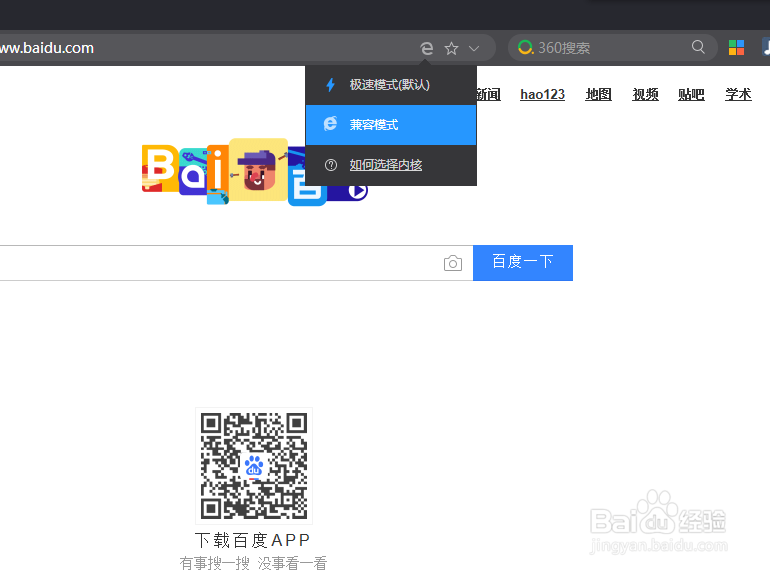Click the browser kernel mode icon in address bar
This screenshot has width=770, height=572.
click(x=427, y=48)
